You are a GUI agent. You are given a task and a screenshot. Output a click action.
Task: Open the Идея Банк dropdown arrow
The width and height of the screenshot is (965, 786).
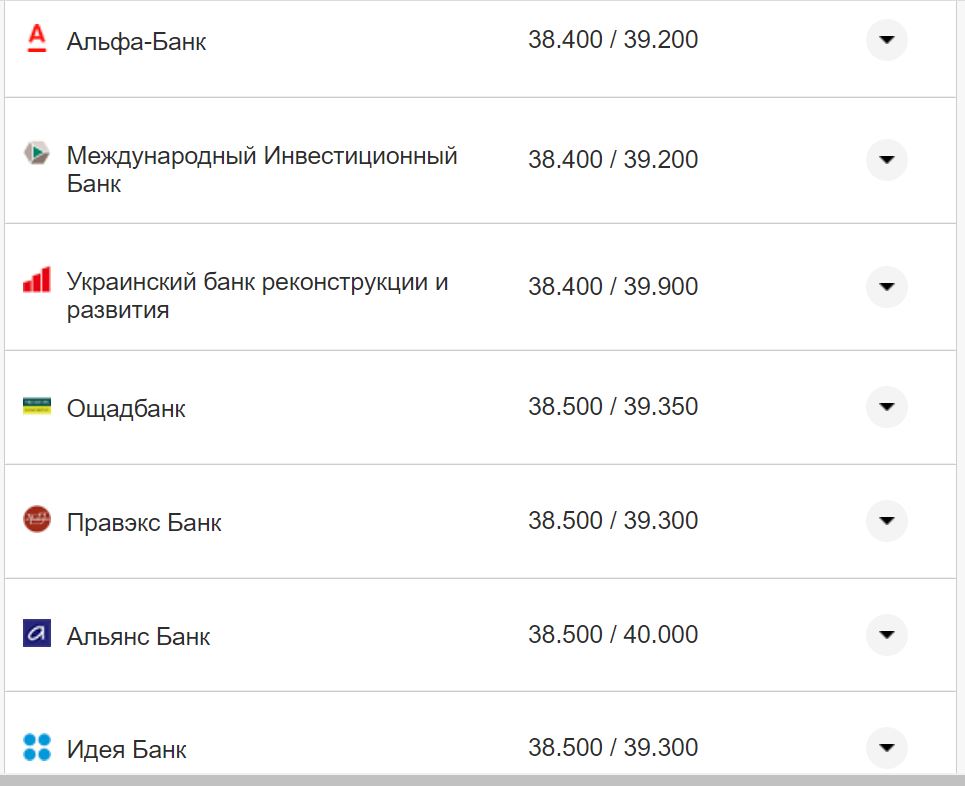pyautogui.click(x=886, y=747)
